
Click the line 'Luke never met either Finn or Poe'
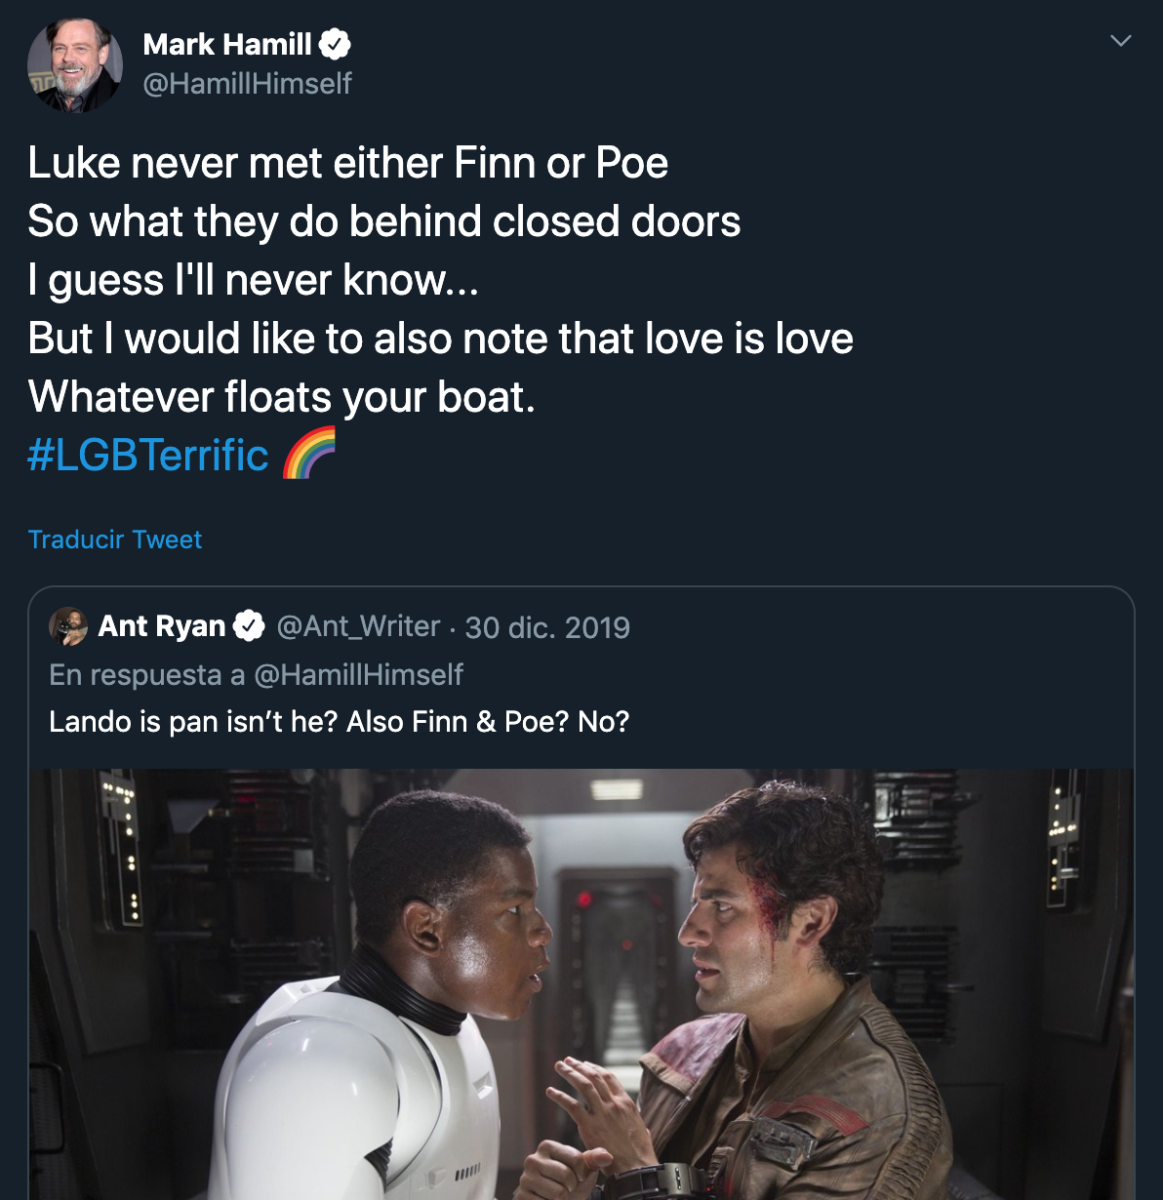coord(348,163)
